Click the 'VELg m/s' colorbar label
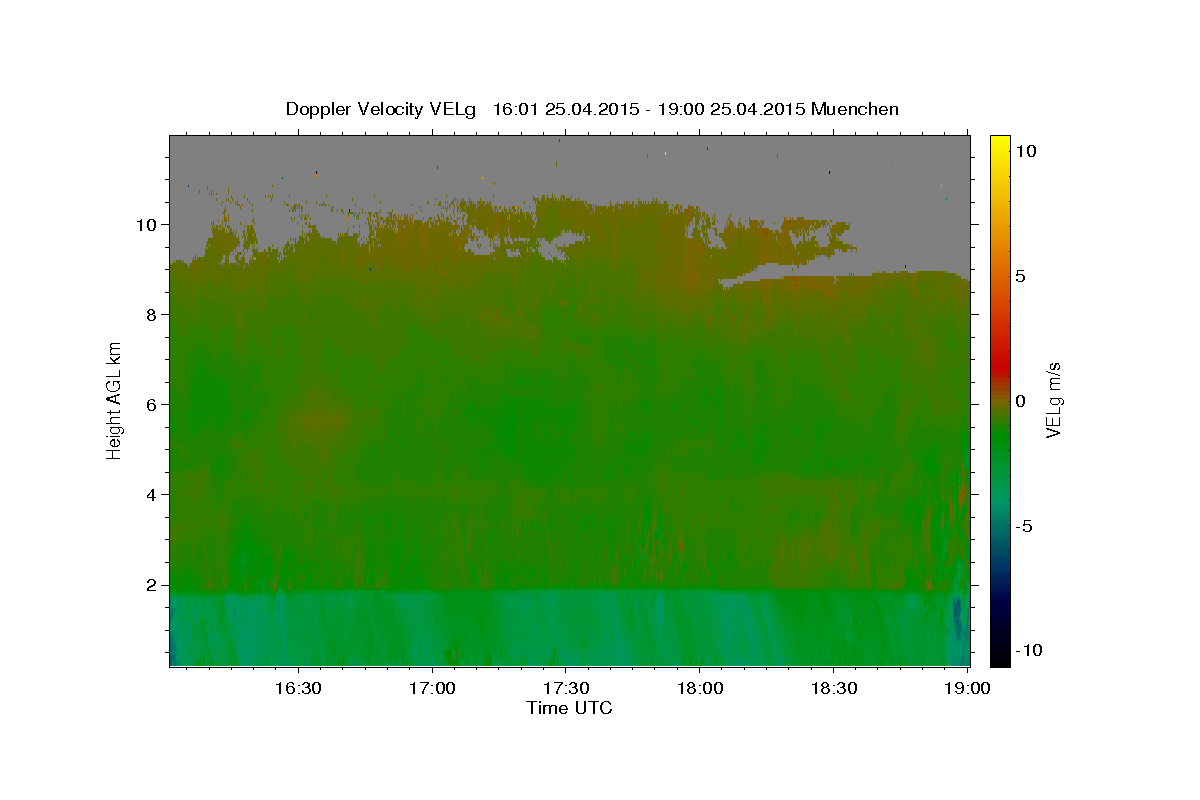The width and height of the screenshot is (1200, 800). (1053, 400)
